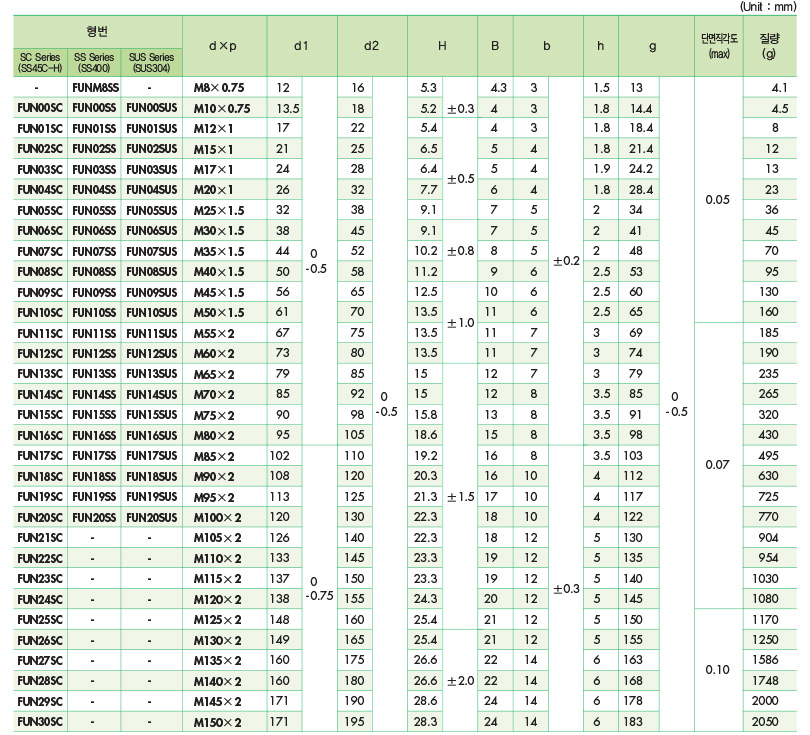Select model cell "FUN28SC"

click(x=40, y=681)
